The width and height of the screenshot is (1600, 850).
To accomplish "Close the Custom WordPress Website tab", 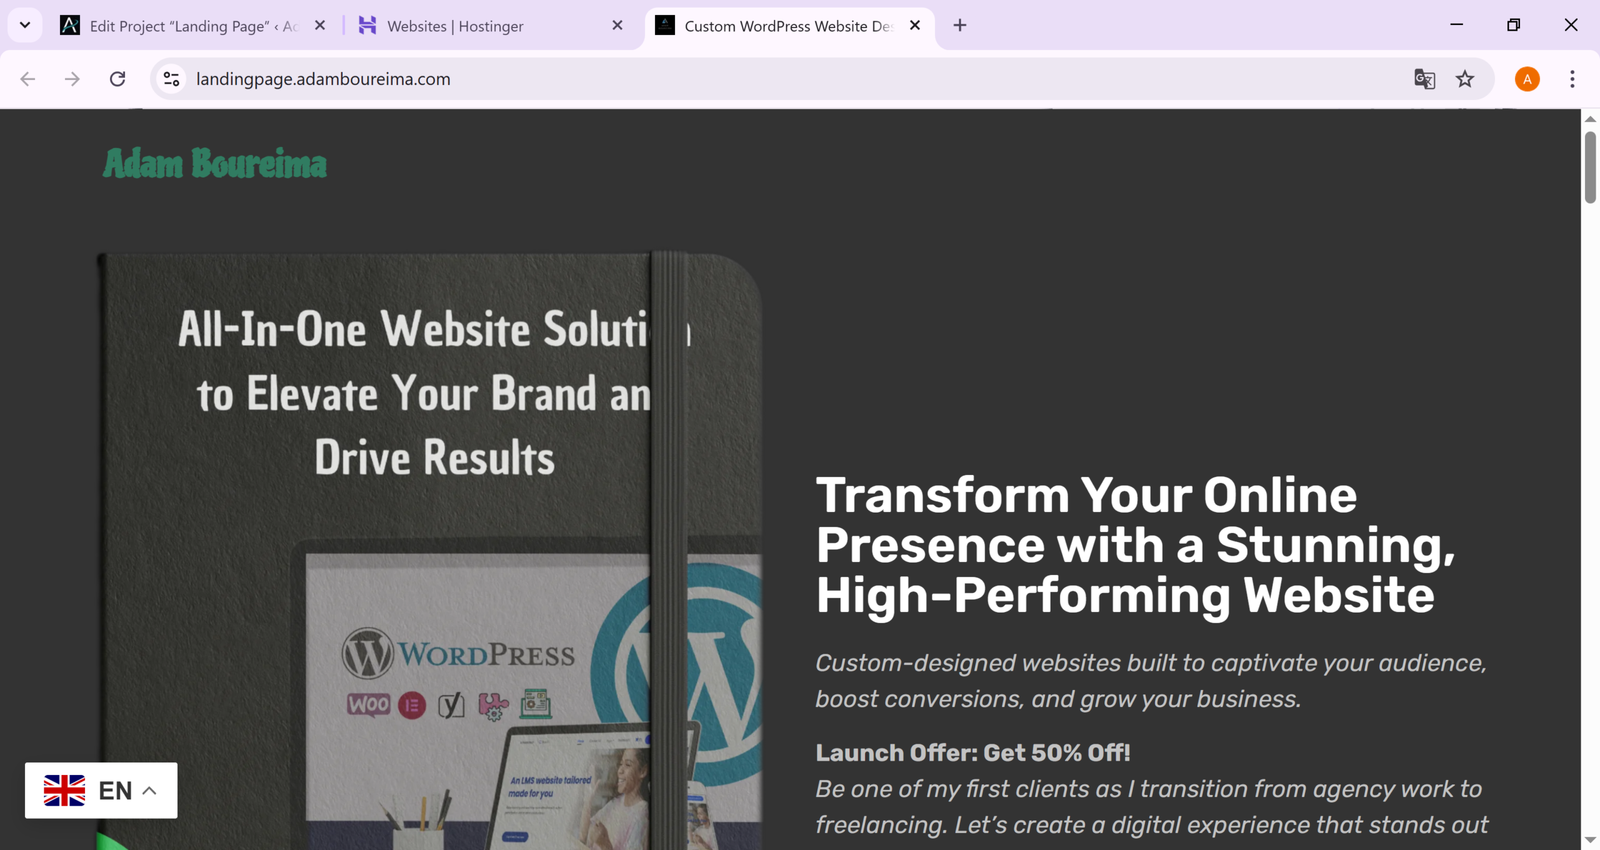I will tap(915, 26).
